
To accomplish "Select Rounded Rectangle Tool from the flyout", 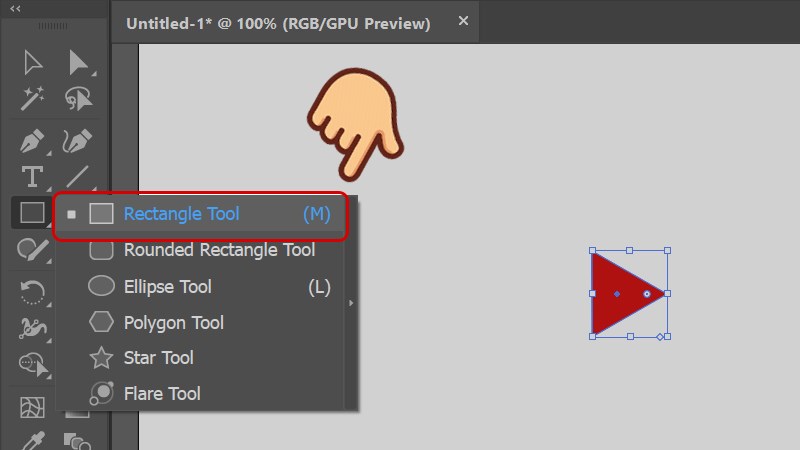I will [218, 250].
